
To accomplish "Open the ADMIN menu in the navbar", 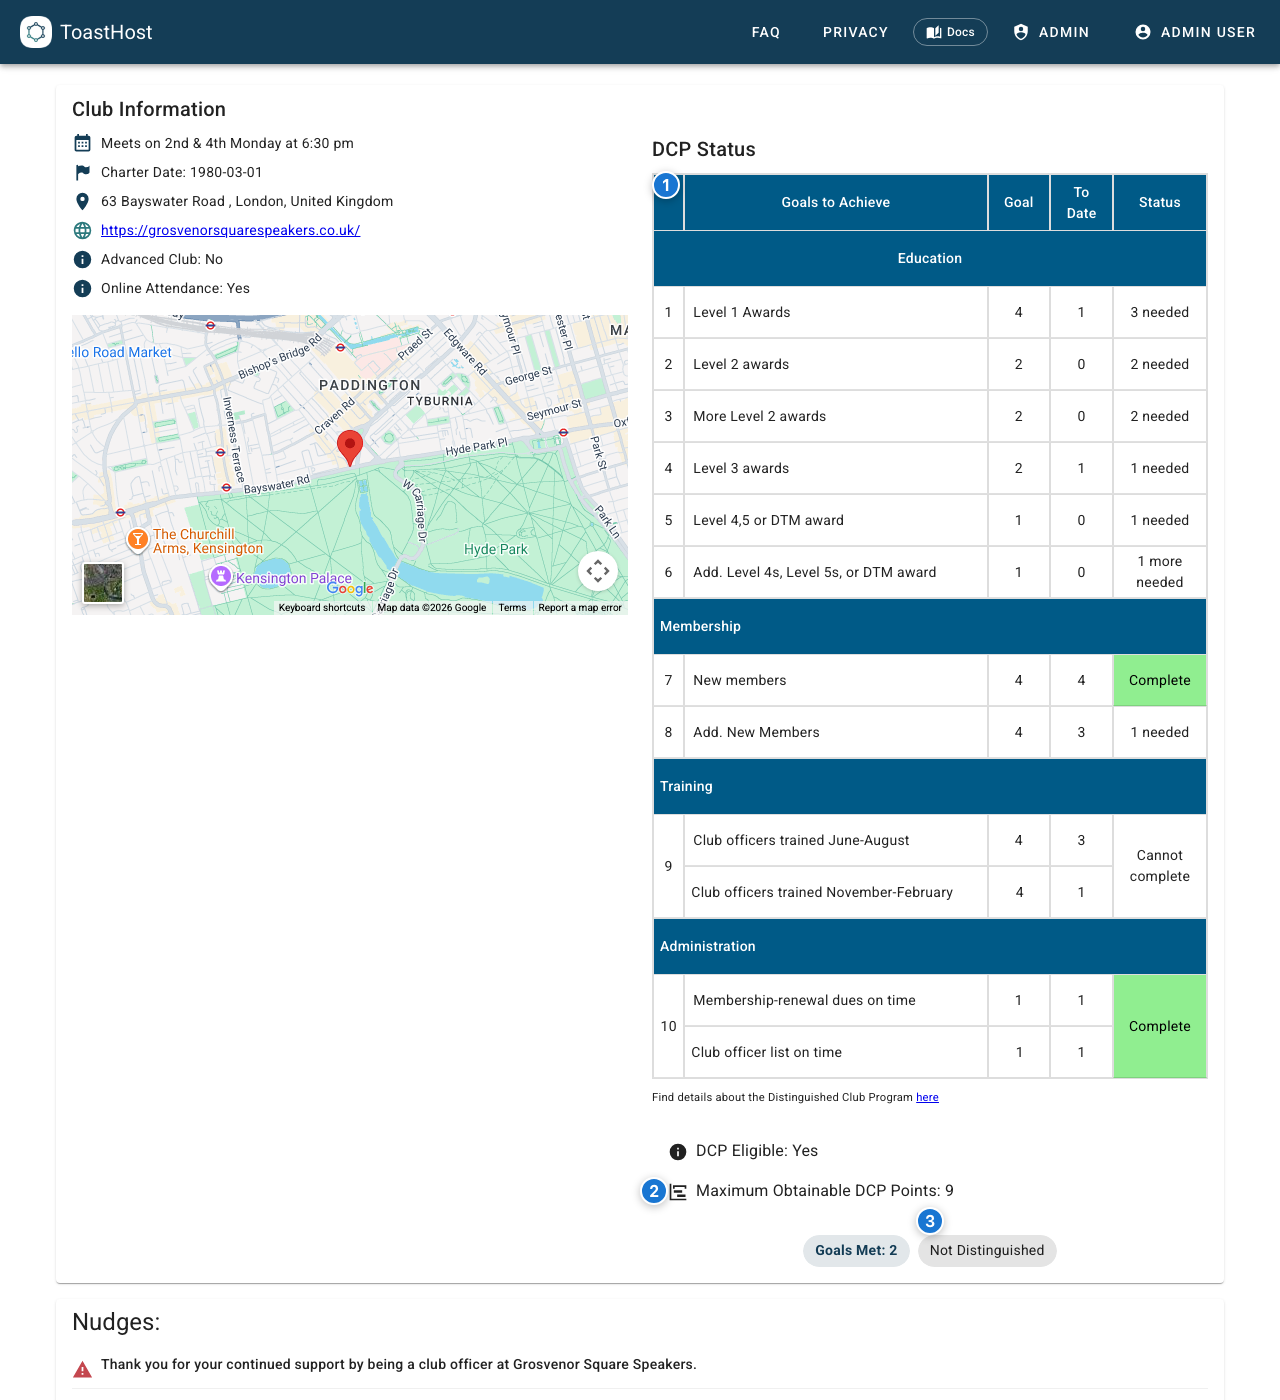I will pyautogui.click(x=1052, y=32).
